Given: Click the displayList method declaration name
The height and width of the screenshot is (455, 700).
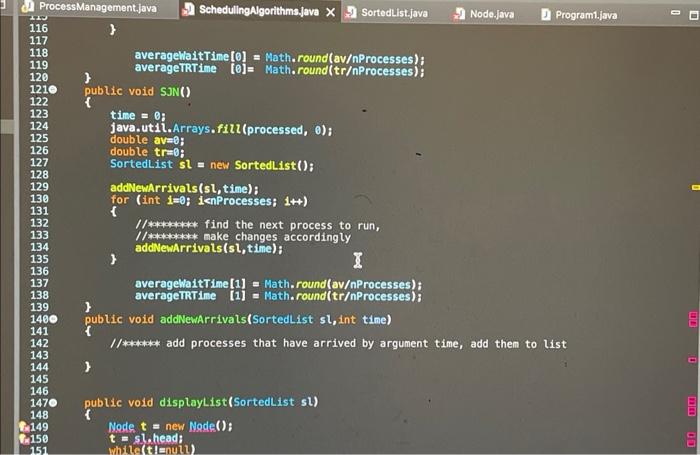Looking at the screenshot, I should point(193,402).
